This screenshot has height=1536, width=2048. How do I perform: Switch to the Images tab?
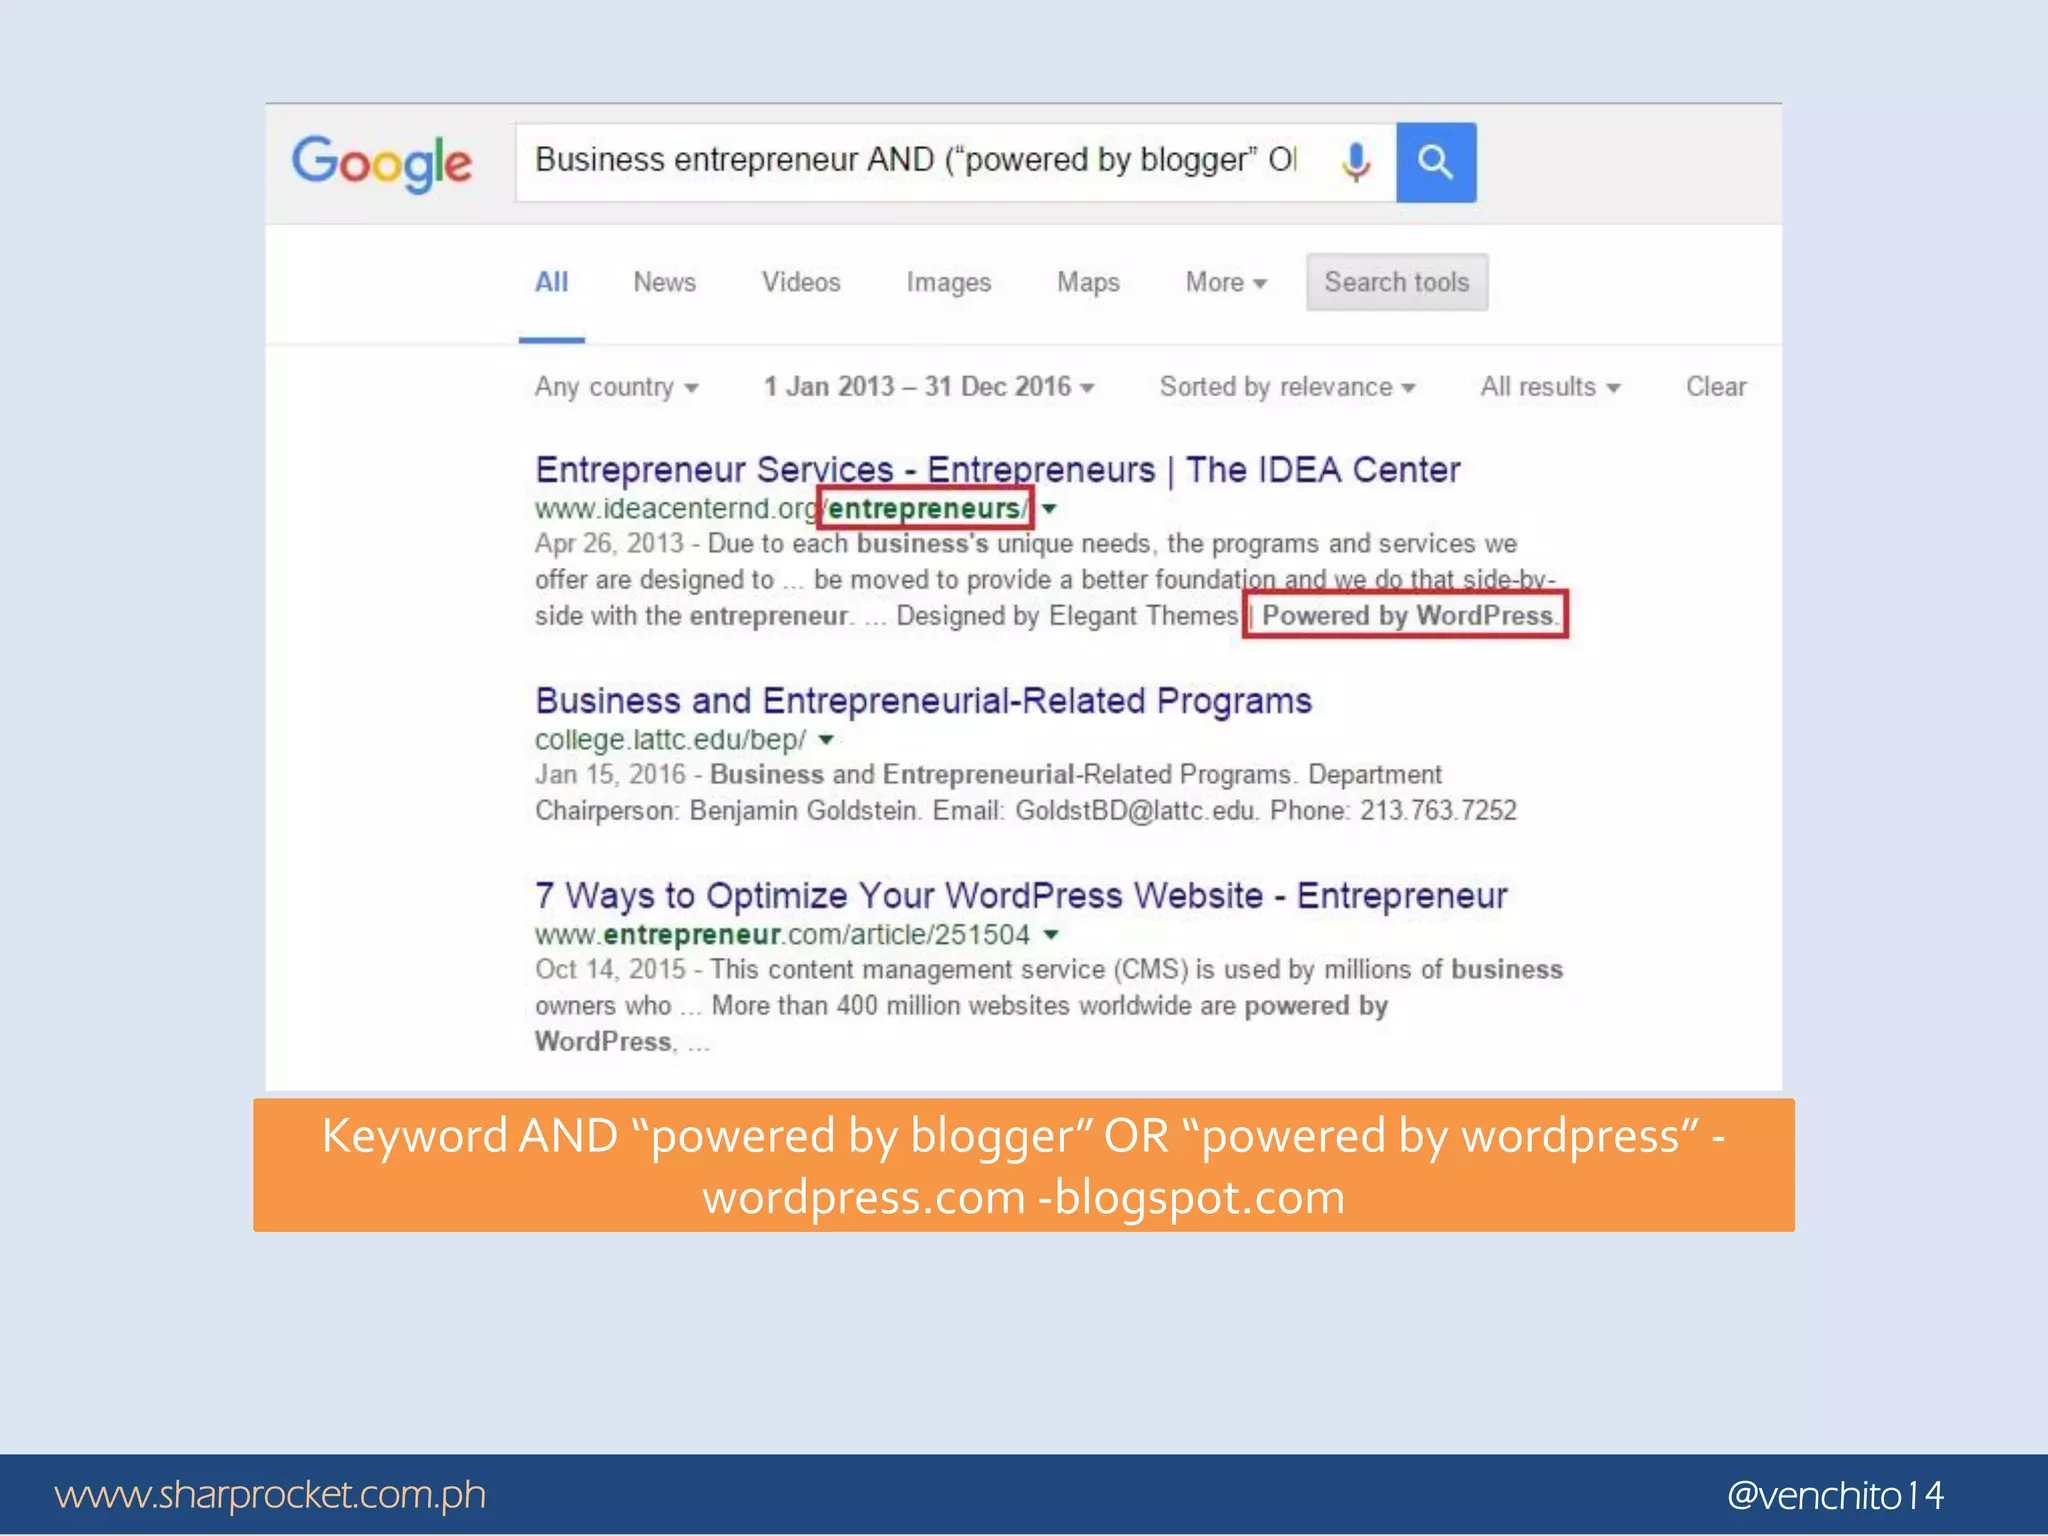pos(948,282)
